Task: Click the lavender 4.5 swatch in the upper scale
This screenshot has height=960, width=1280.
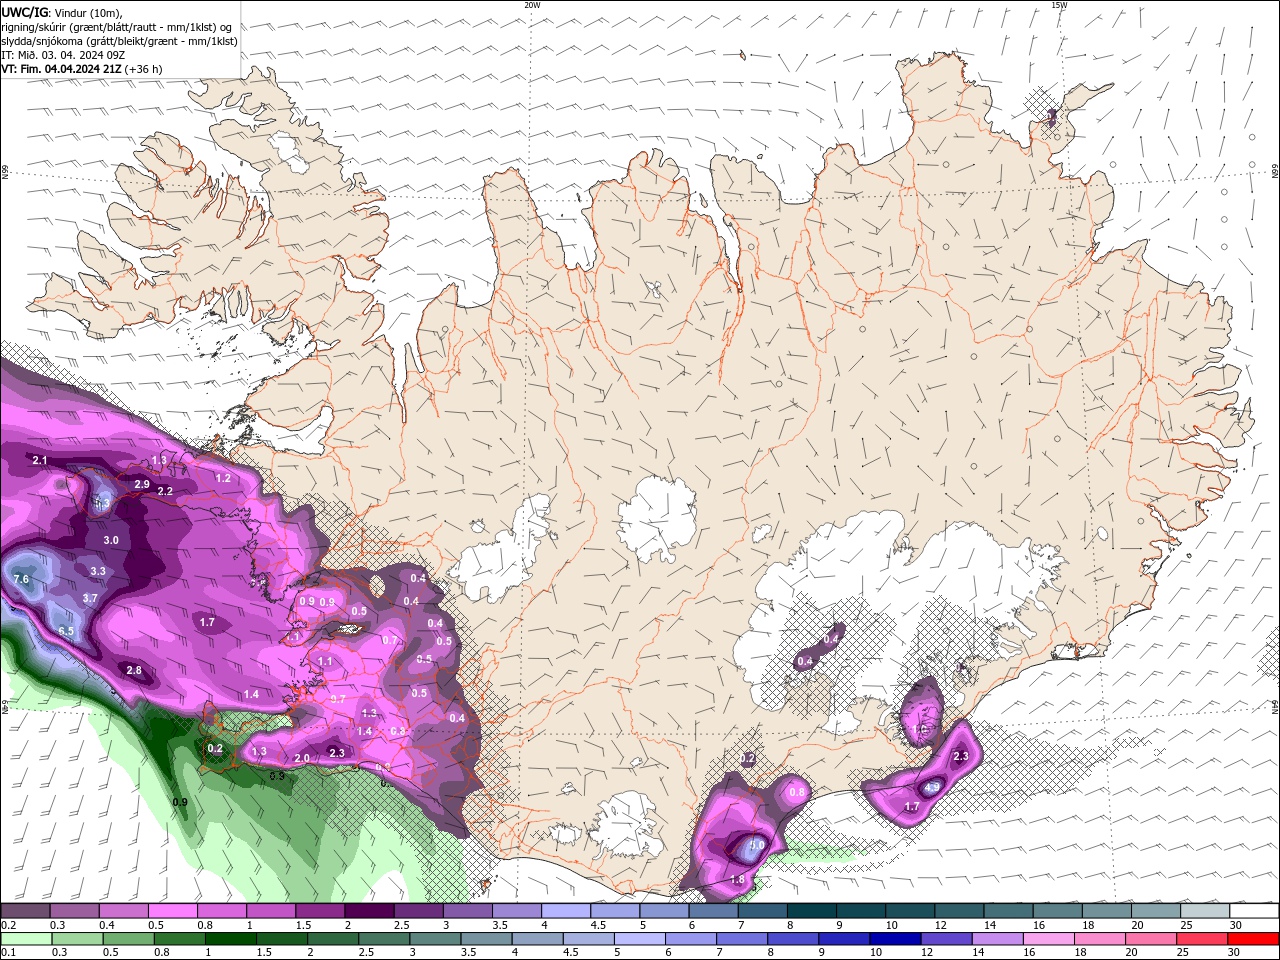Action: pyautogui.click(x=615, y=911)
